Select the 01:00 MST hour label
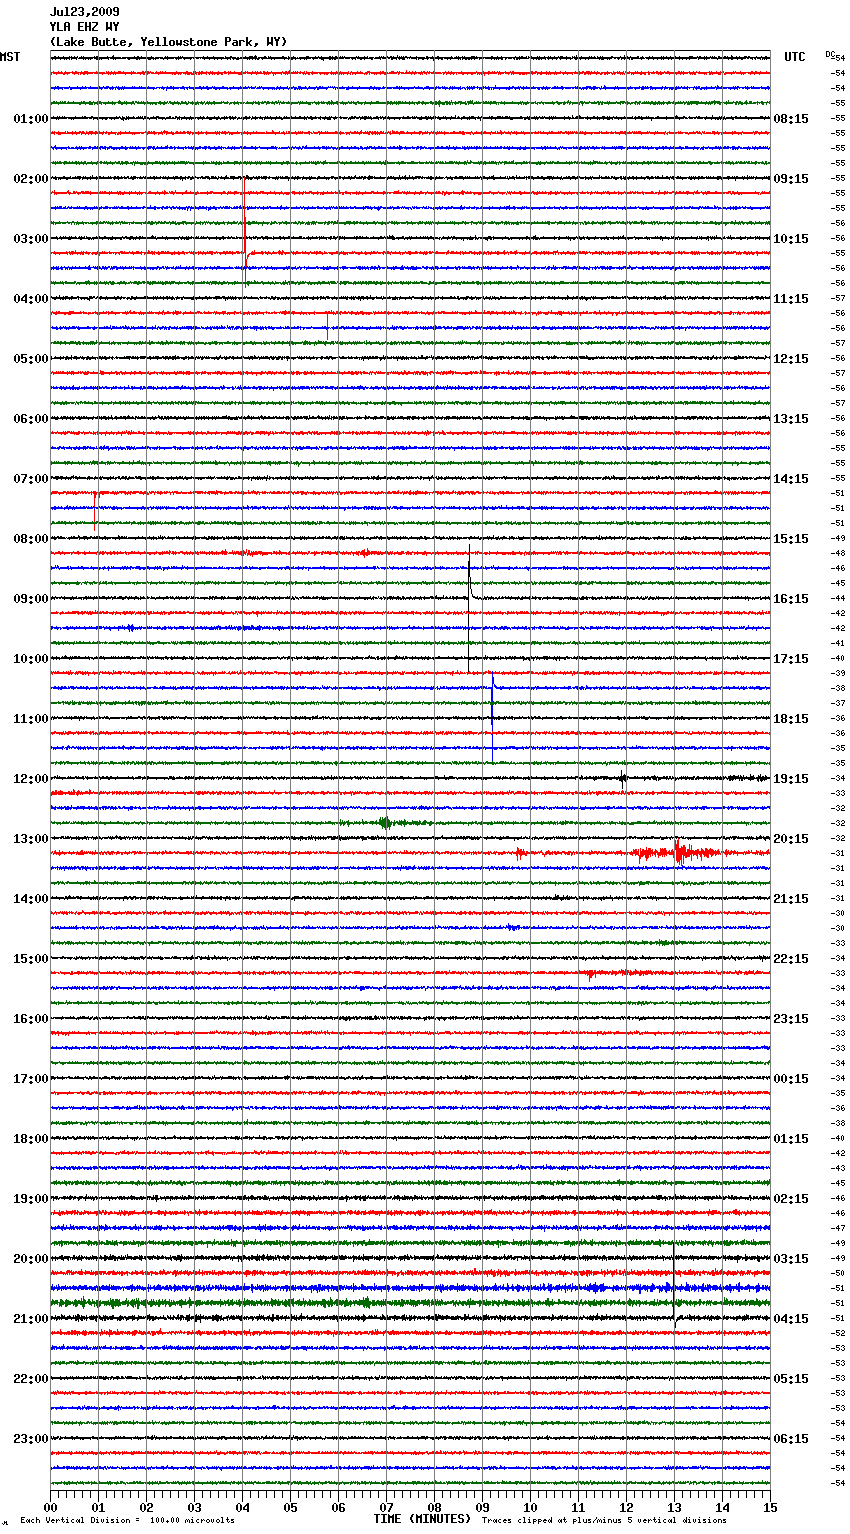The height and width of the screenshot is (1534, 850). [31, 119]
